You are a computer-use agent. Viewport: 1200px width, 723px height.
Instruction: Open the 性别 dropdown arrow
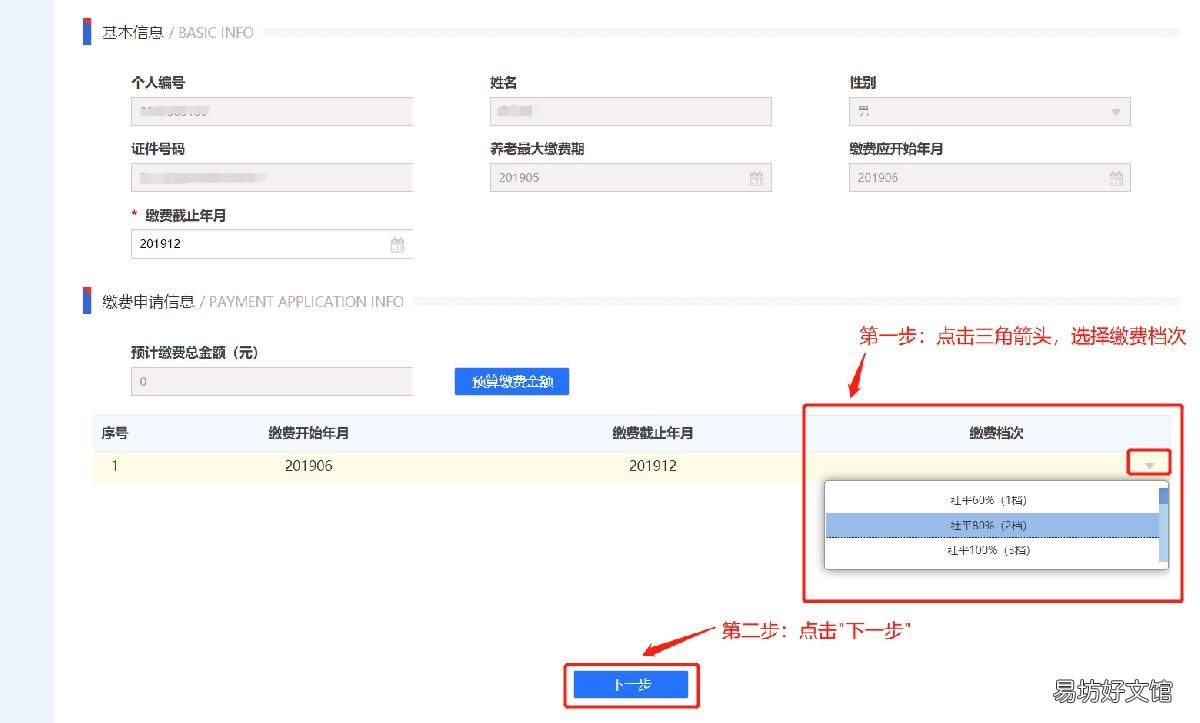[1116, 112]
